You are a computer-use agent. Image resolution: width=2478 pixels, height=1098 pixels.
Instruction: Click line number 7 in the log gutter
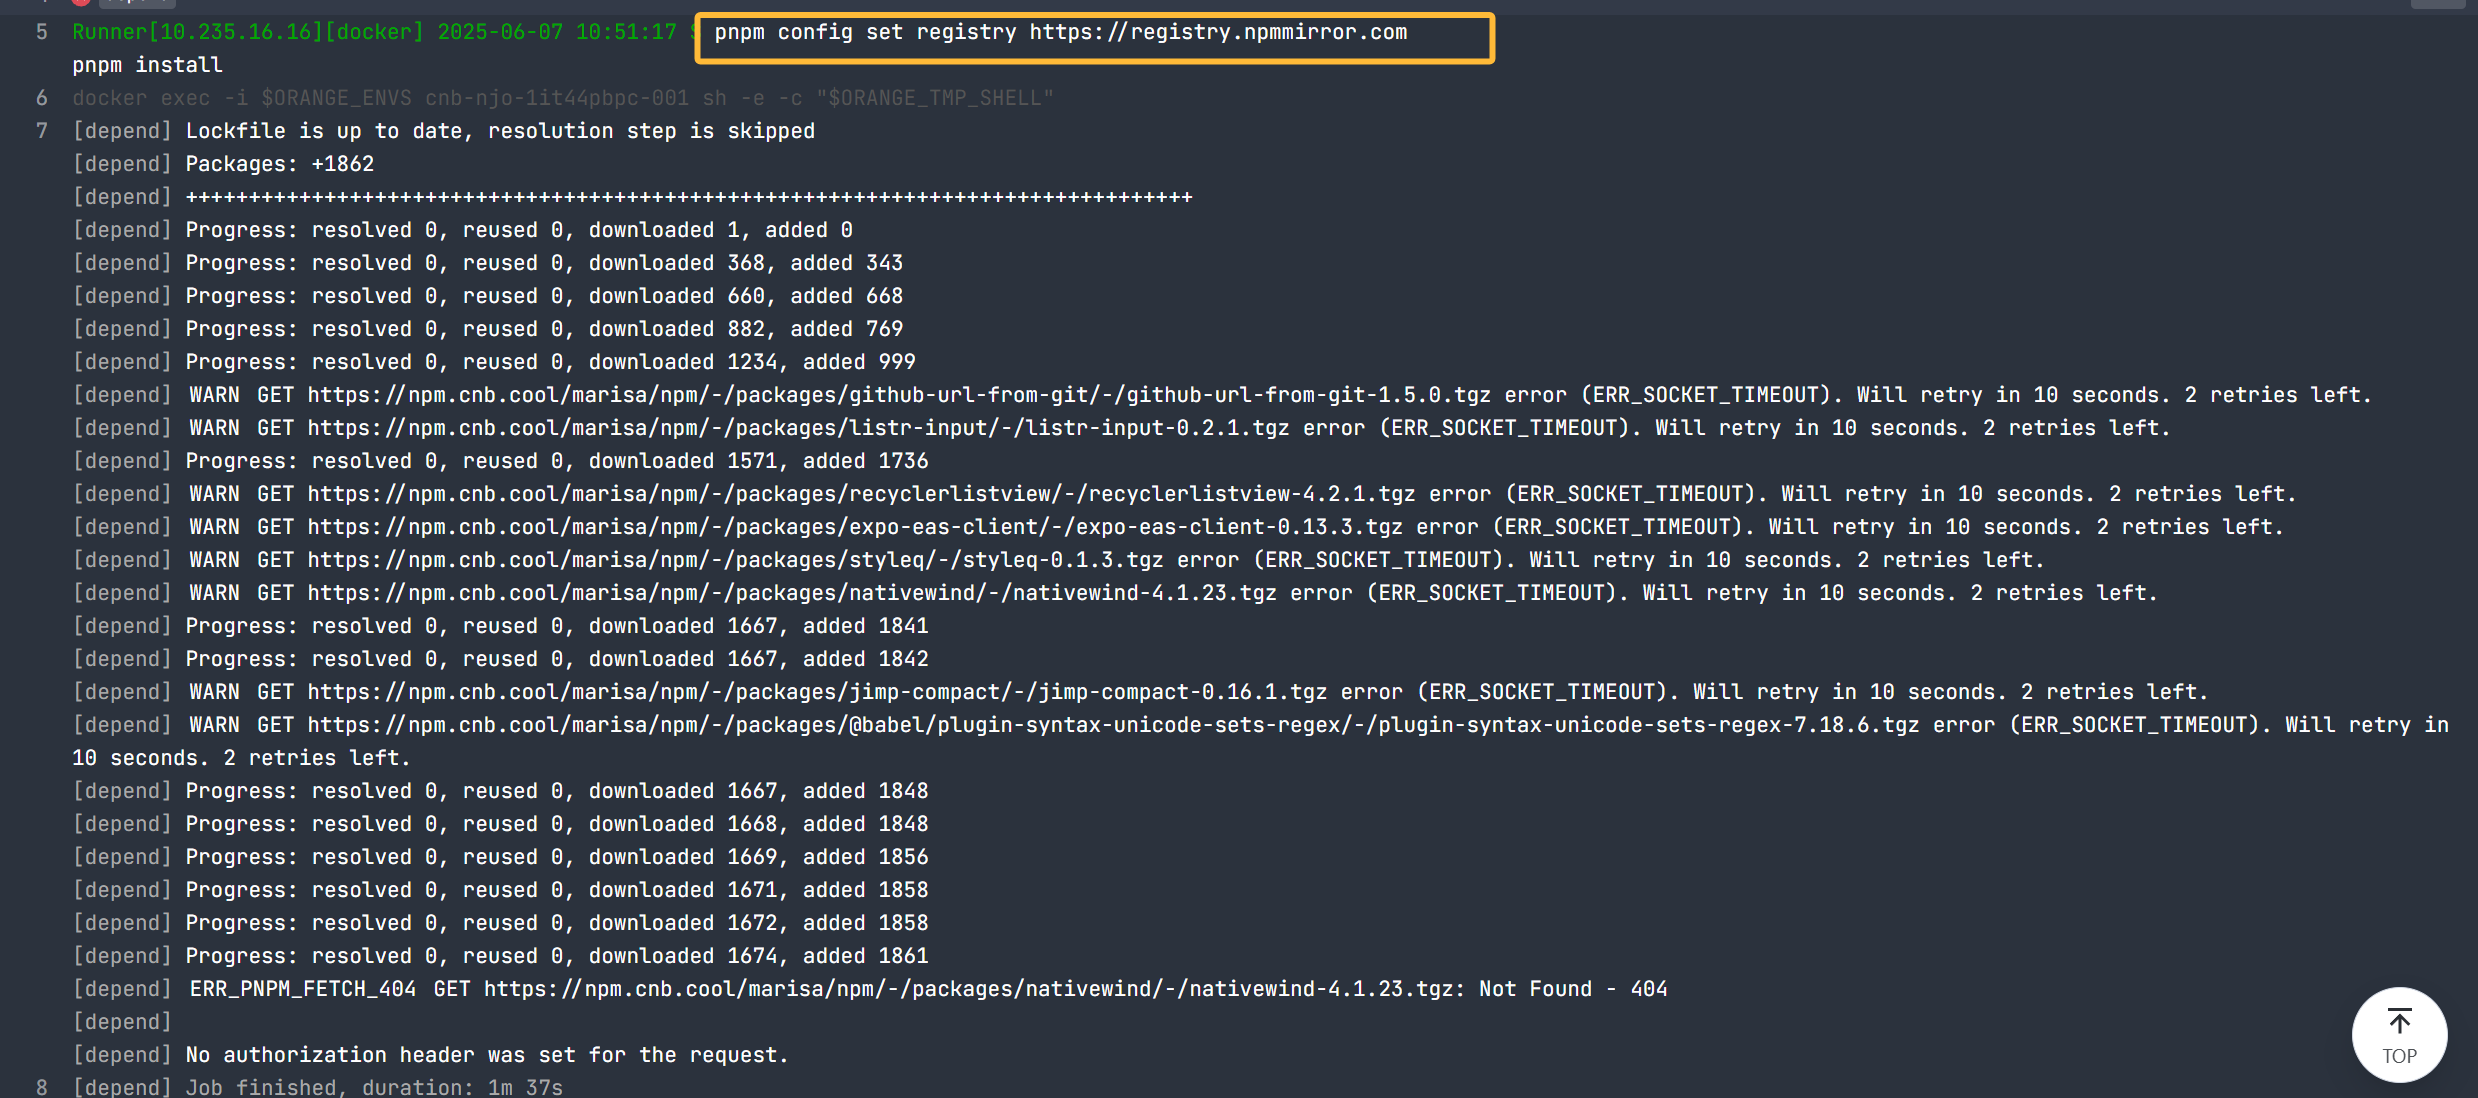click(42, 131)
